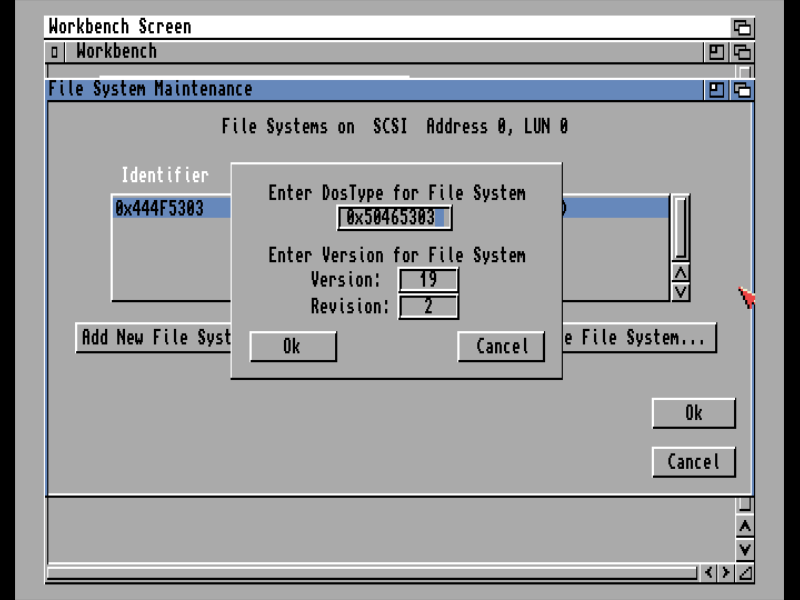Click File System Maintenance window zoom gadget
This screenshot has width=800, height=600.
pos(717,89)
